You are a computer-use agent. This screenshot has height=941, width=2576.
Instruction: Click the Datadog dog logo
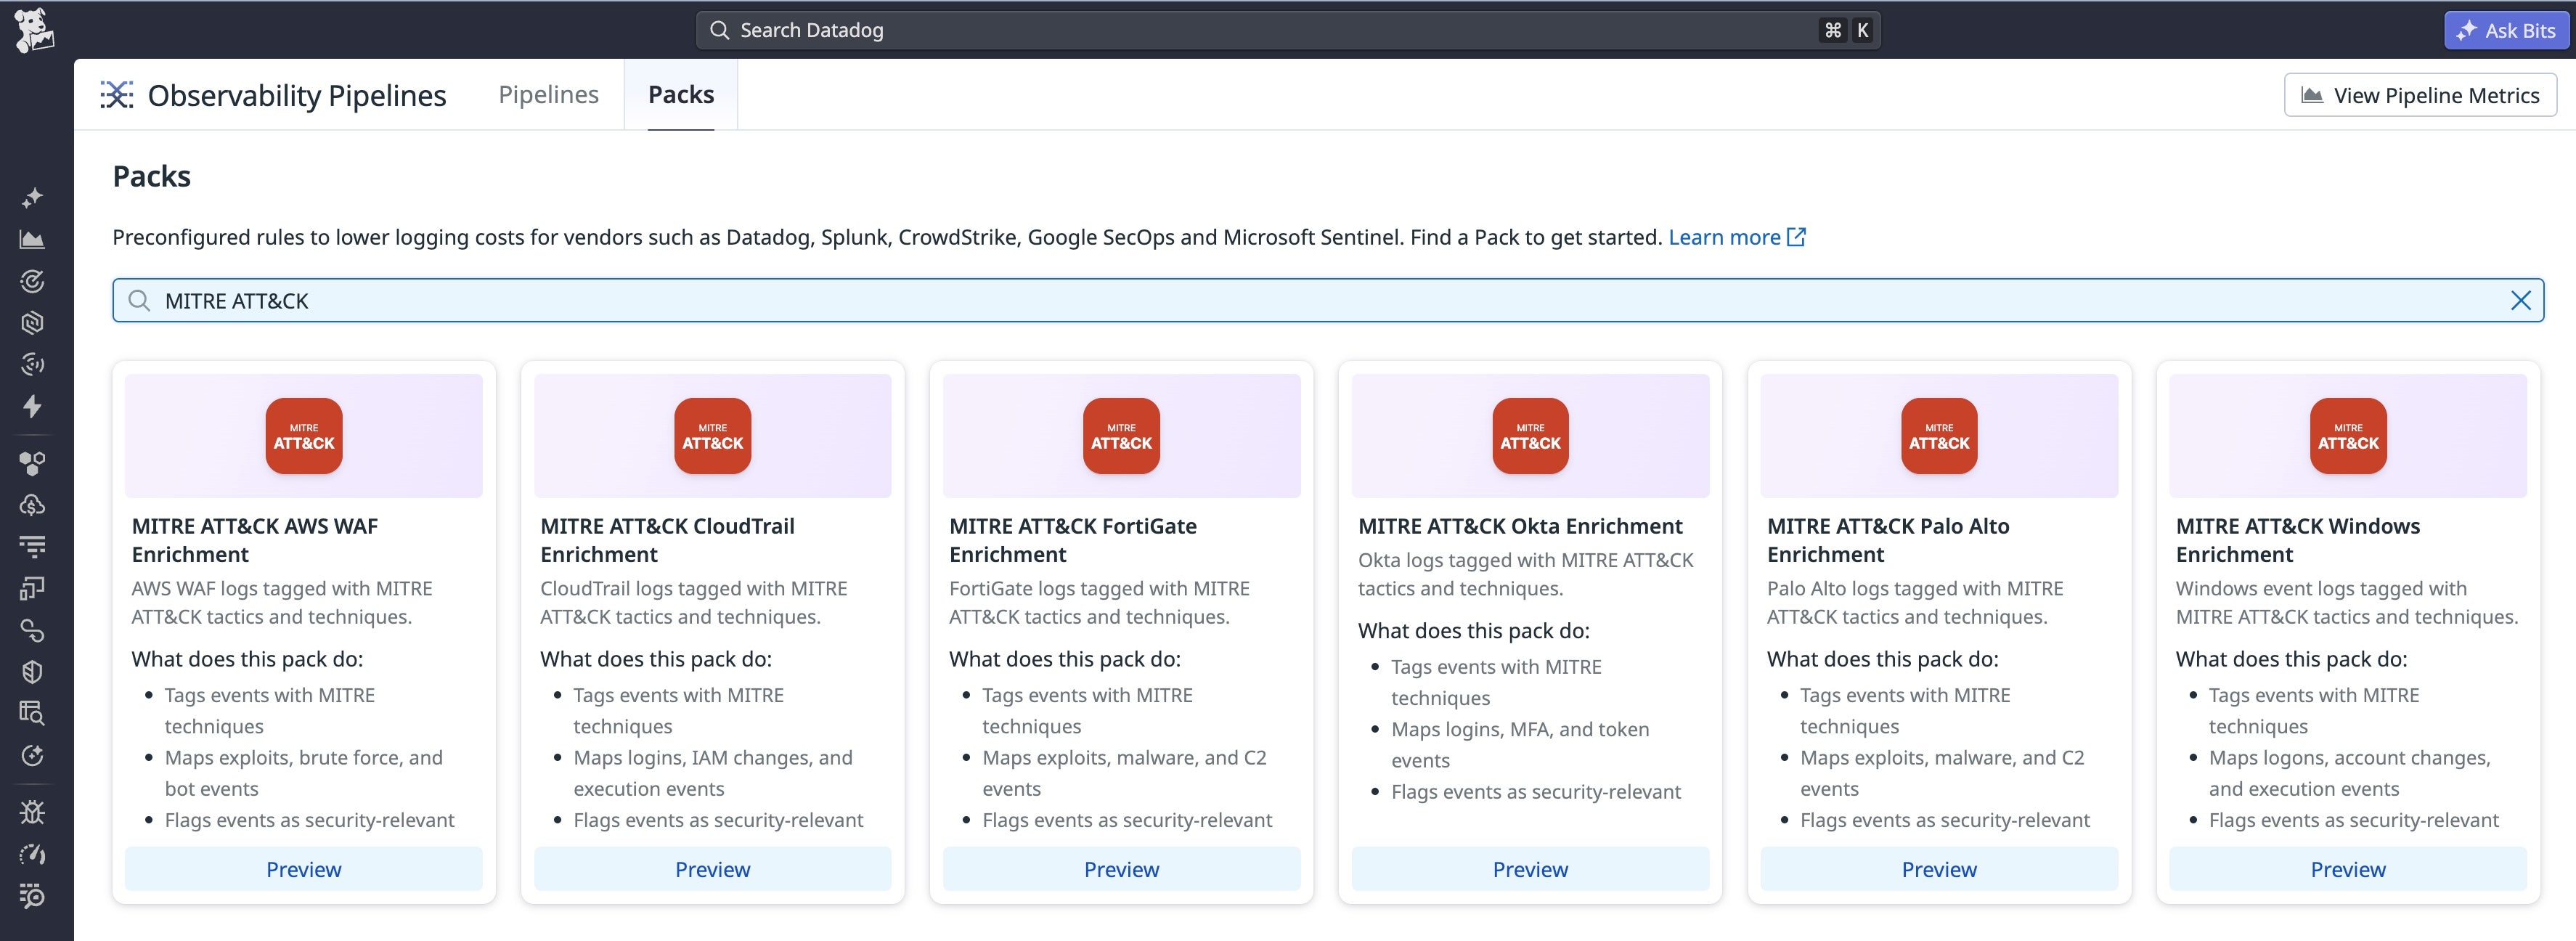tap(34, 30)
